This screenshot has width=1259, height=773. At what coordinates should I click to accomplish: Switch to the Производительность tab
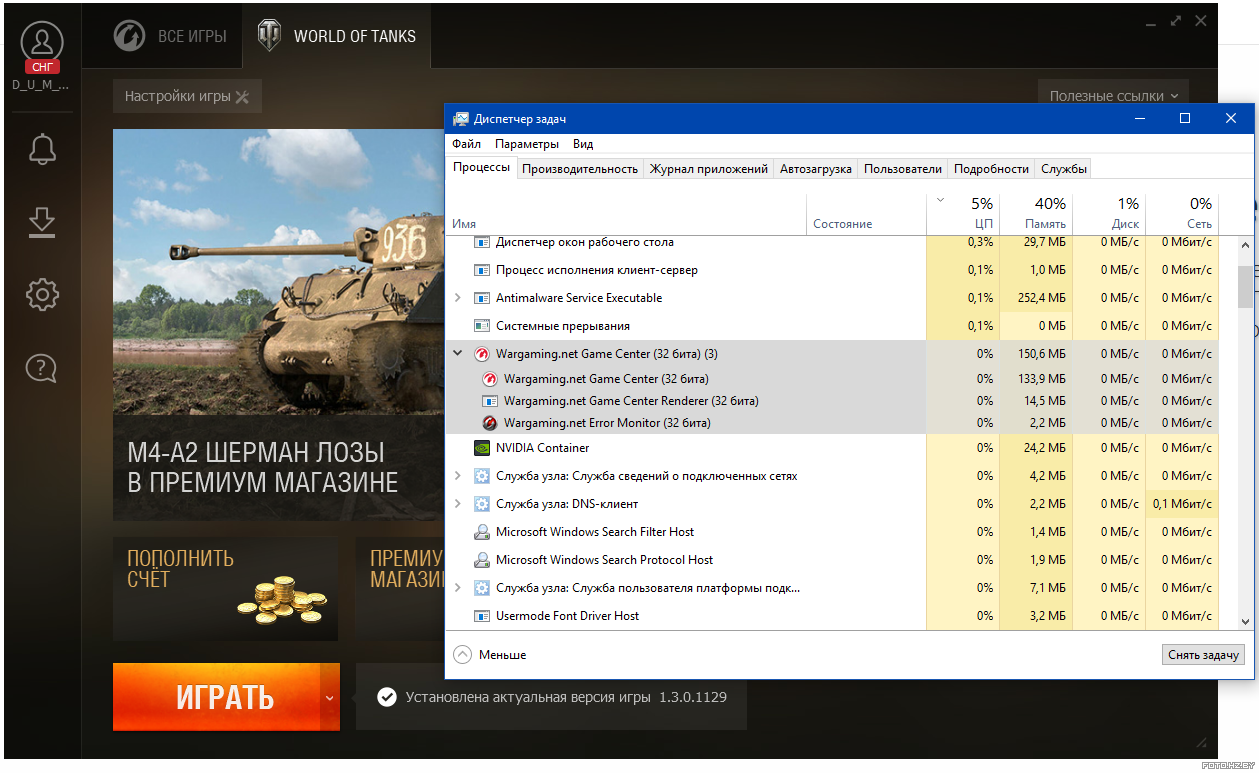tap(580, 169)
